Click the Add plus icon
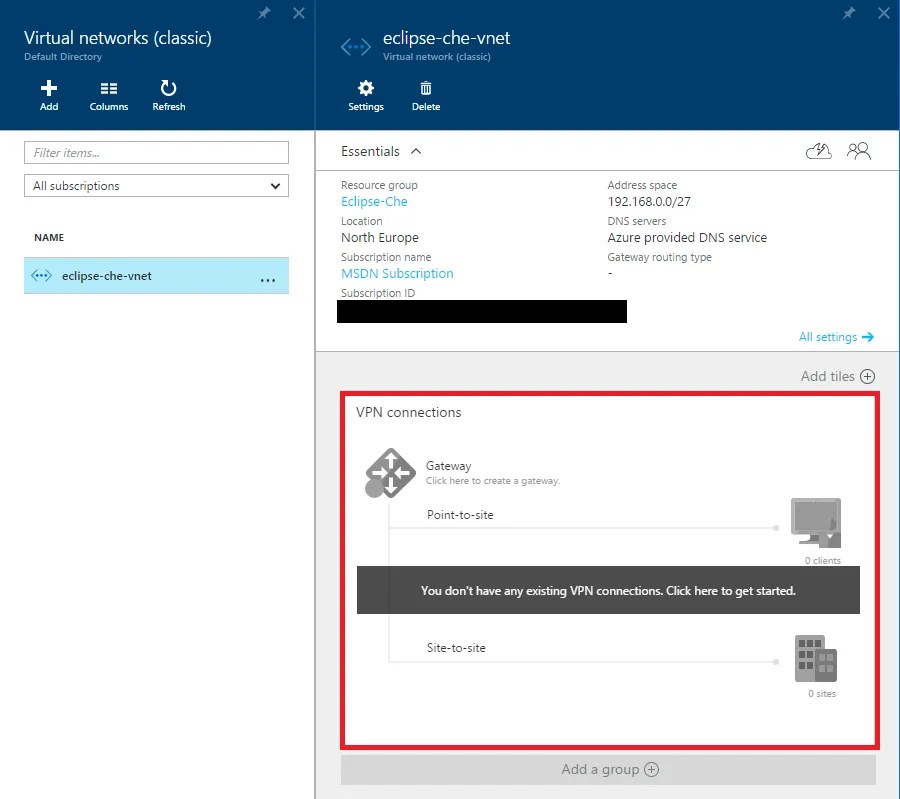The height and width of the screenshot is (799, 900). click(x=49, y=88)
